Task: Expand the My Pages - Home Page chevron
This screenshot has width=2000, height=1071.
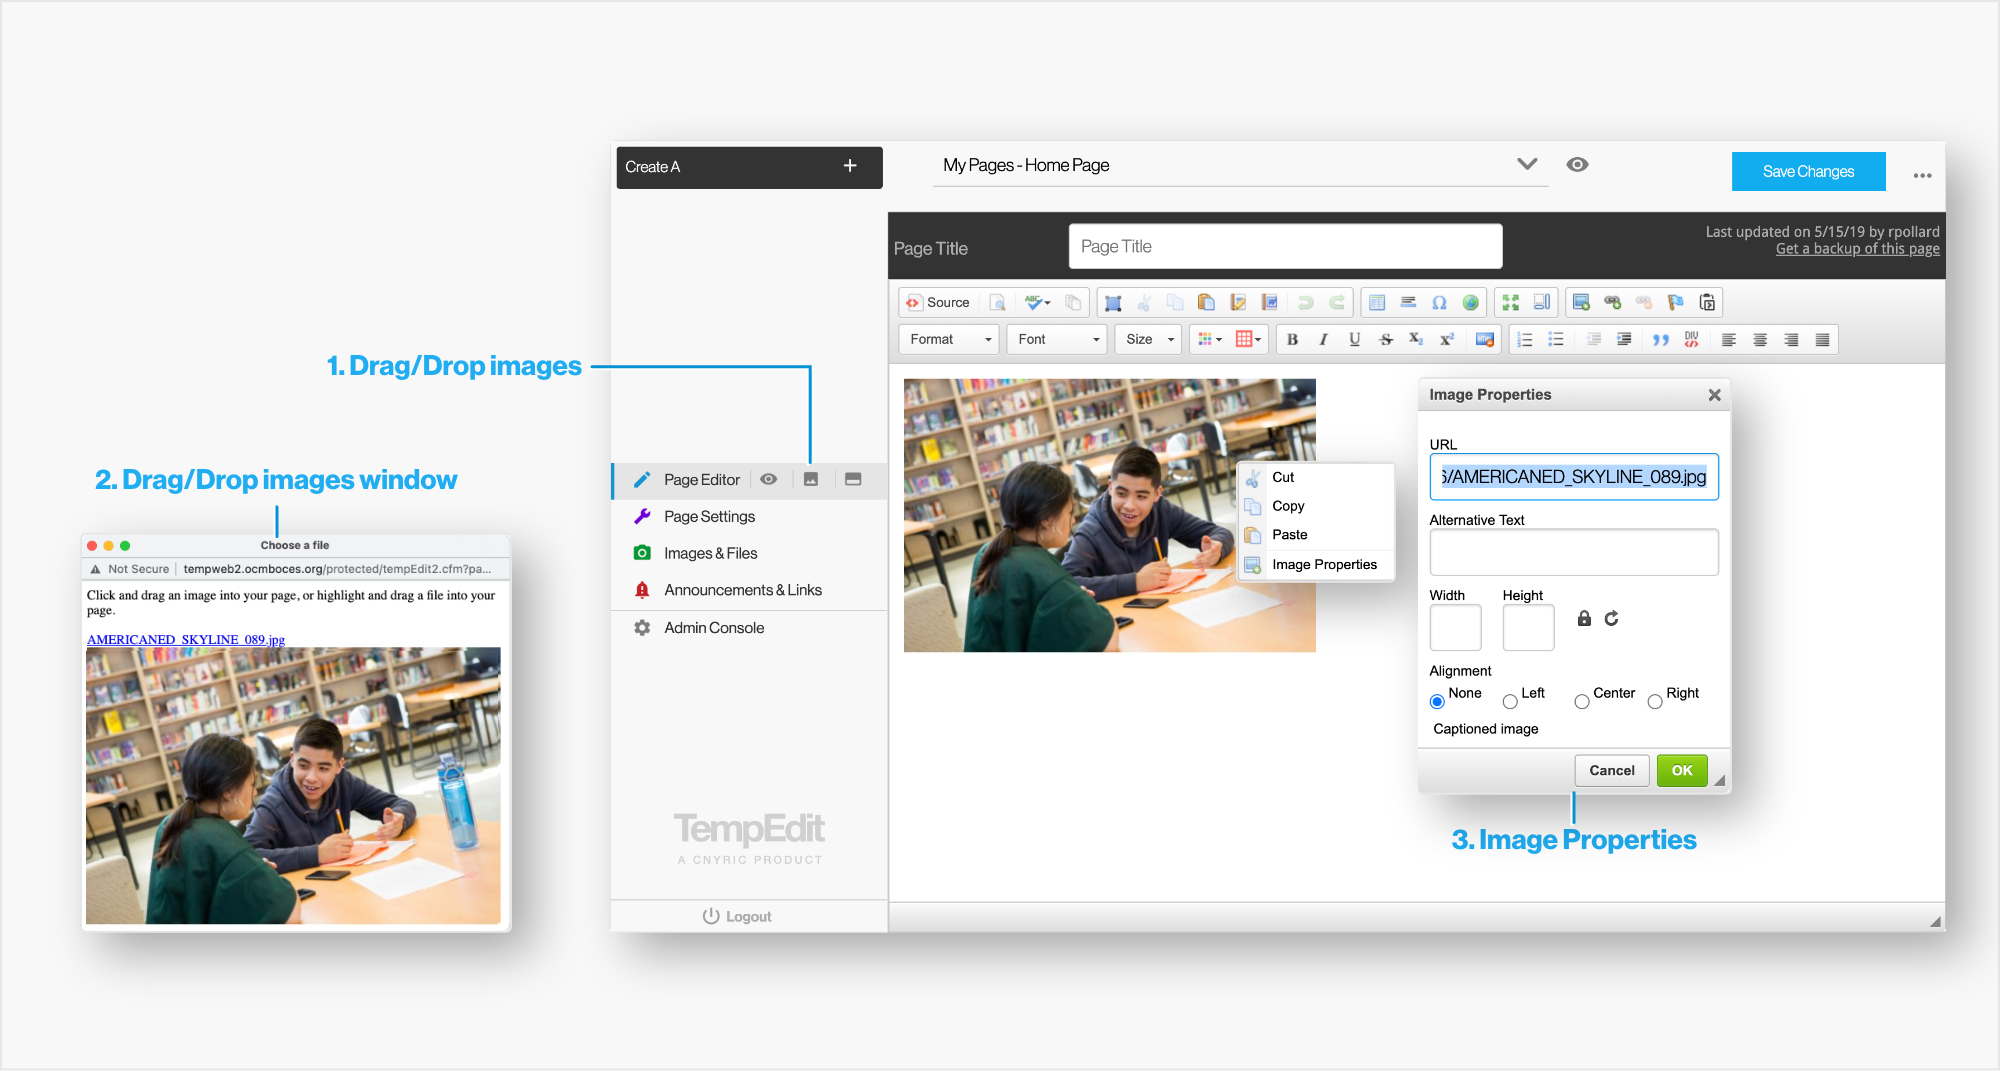Action: click(1527, 164)
